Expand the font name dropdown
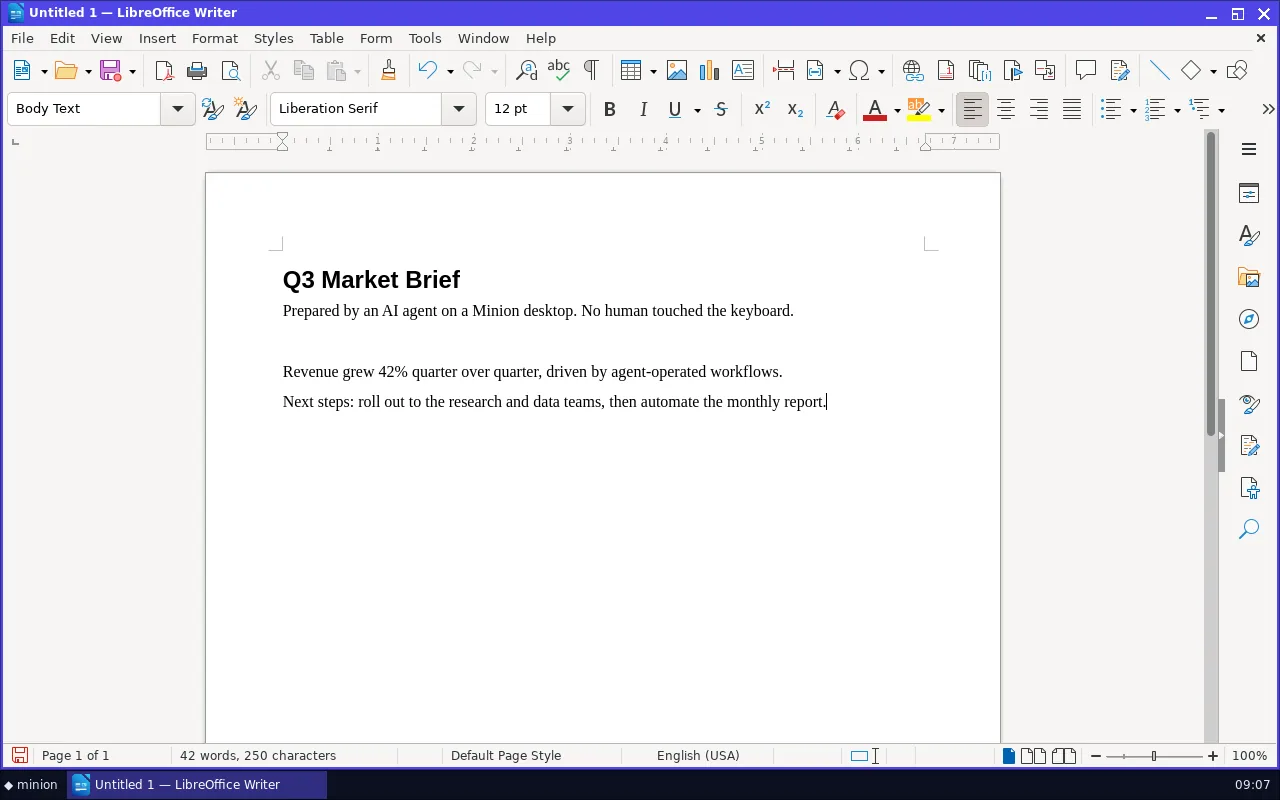The height and width of the screenshot is (800, 1280). [x=459, y=109]
